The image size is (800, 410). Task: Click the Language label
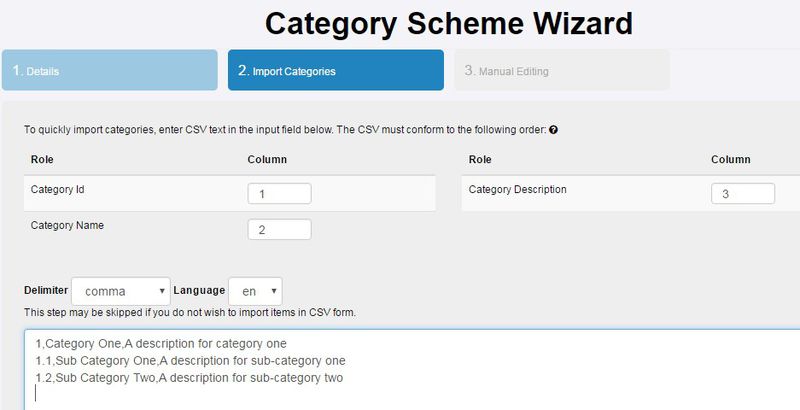click(x=199, y=291)
